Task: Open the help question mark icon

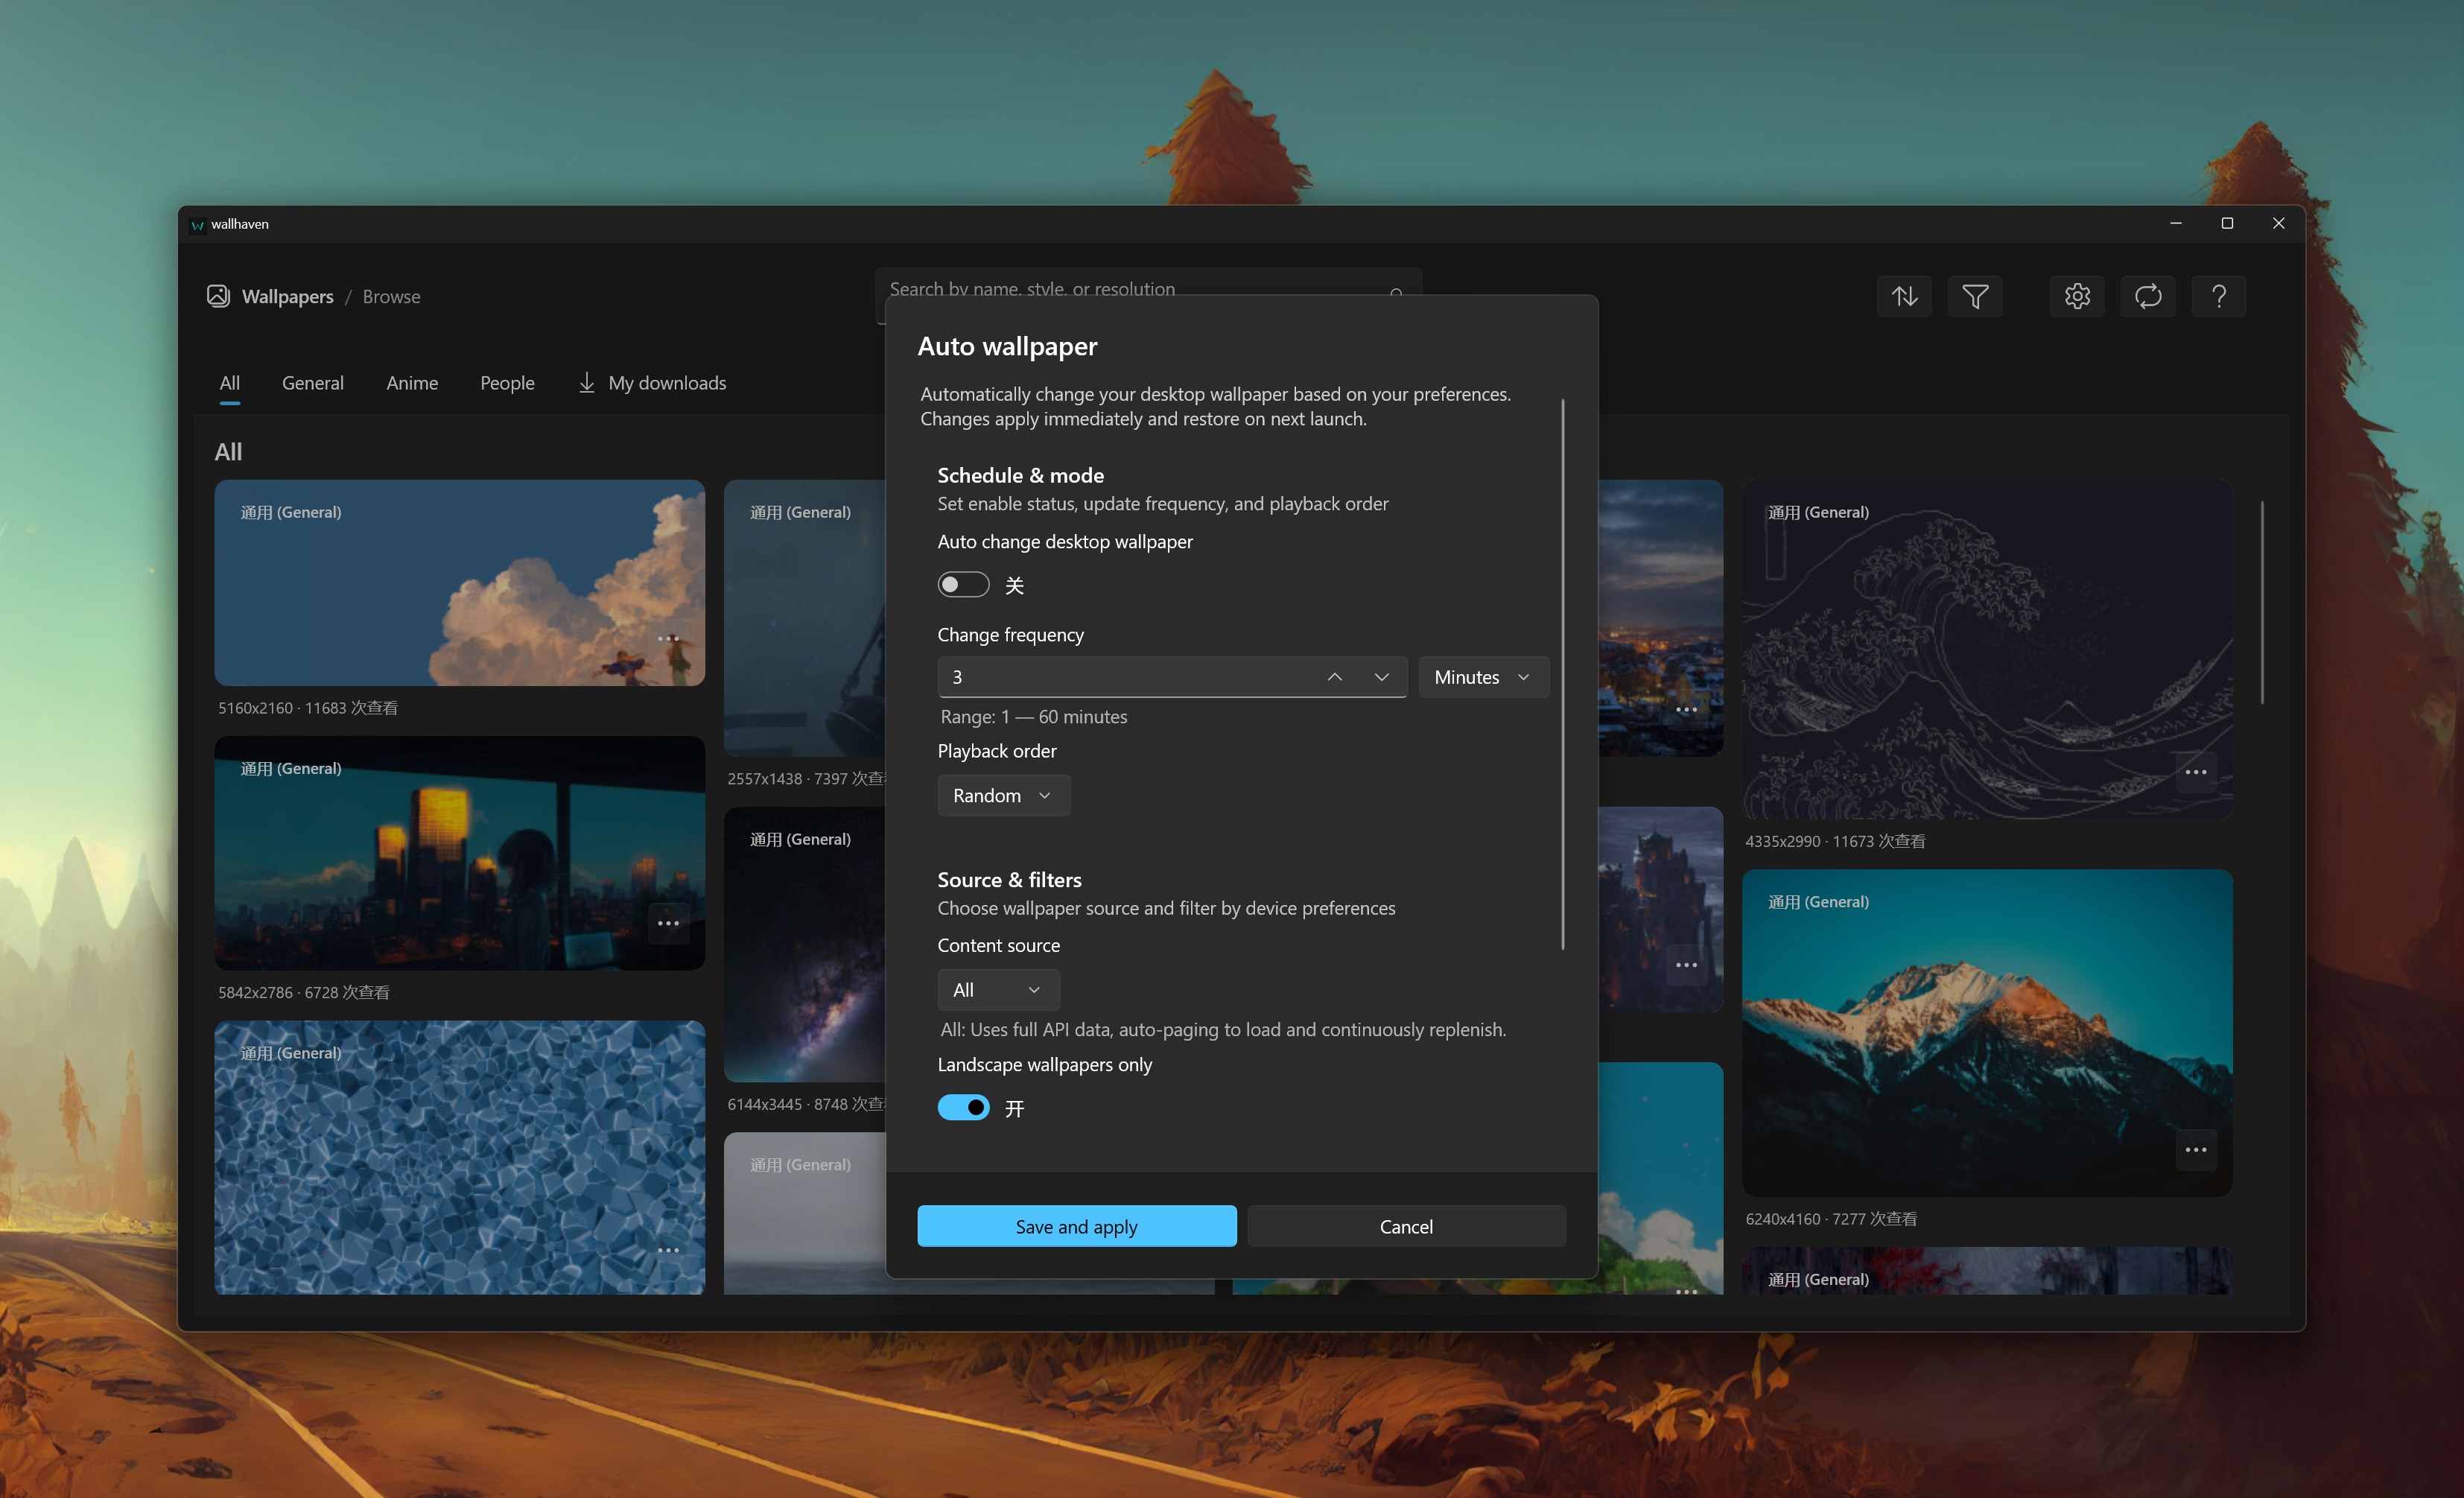Action: point(2218,296)
